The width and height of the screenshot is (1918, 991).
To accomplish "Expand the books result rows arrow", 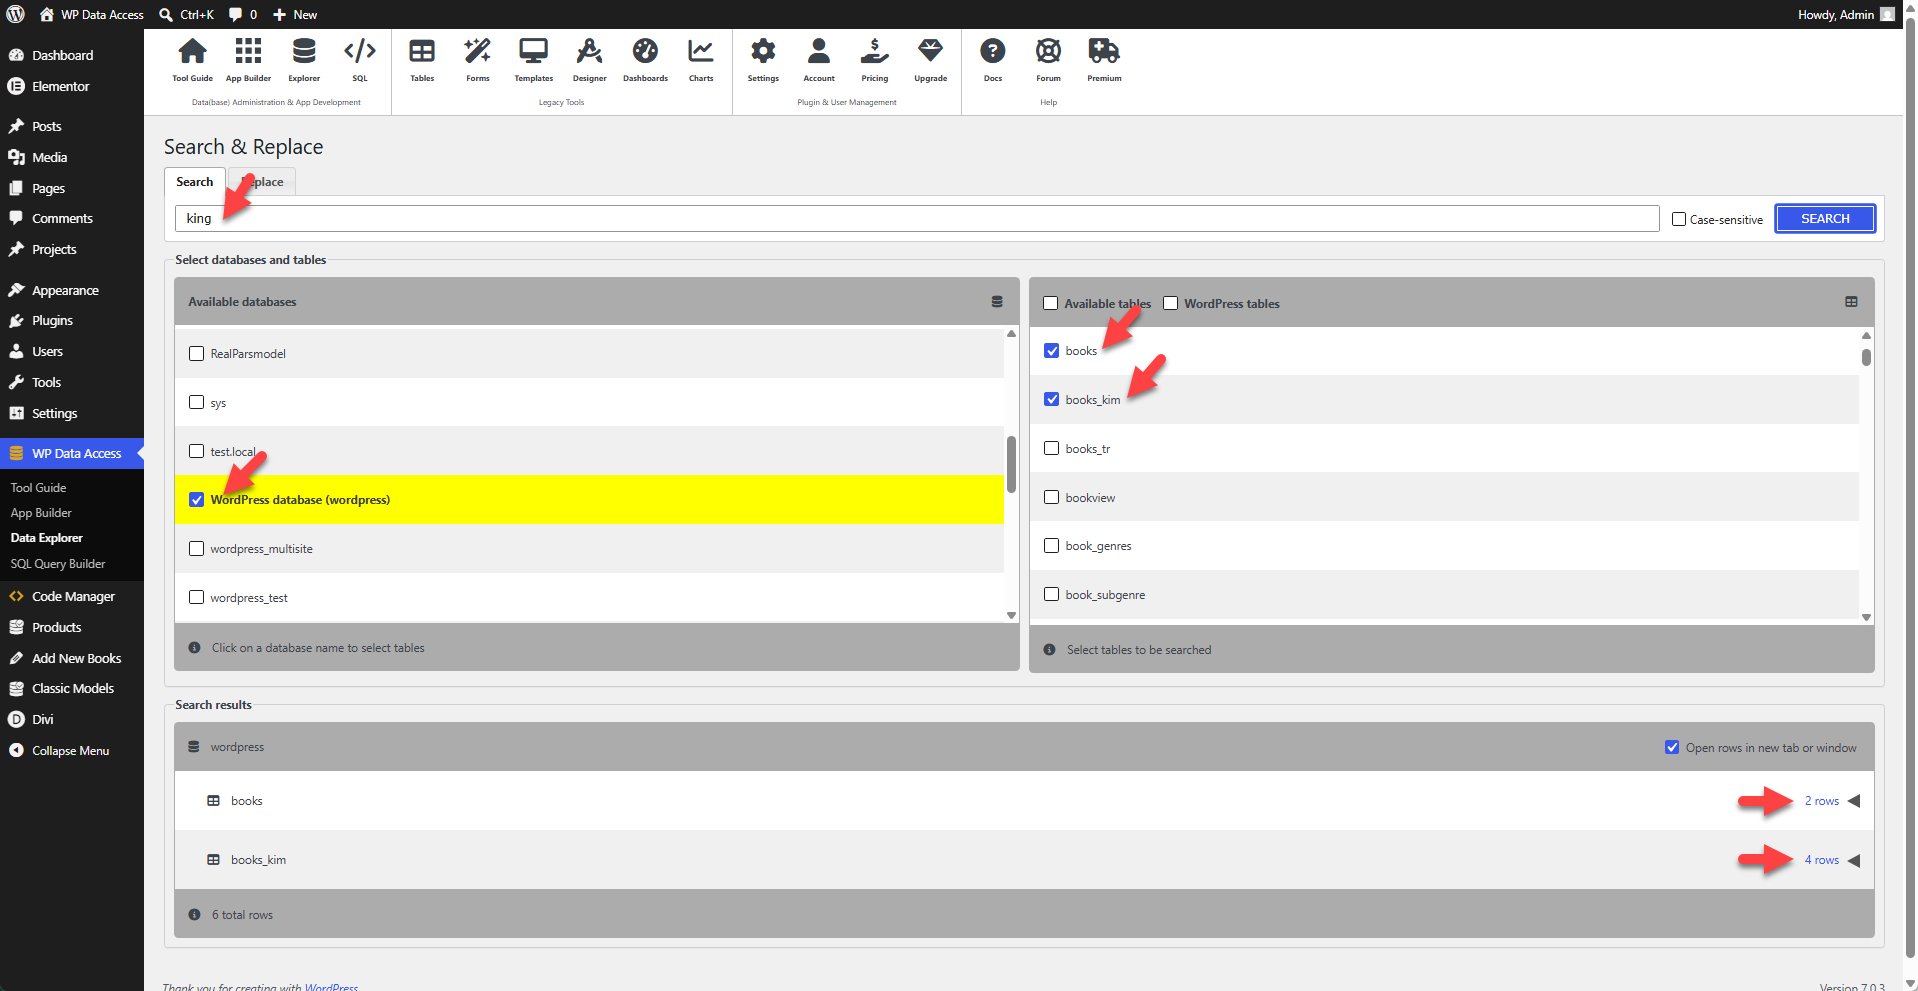I will [1854, 801].
